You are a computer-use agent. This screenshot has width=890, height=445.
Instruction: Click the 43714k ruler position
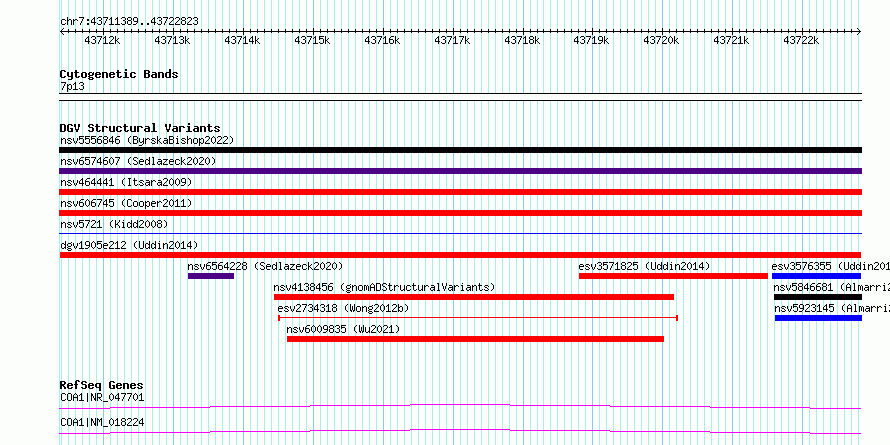[242, 40]
